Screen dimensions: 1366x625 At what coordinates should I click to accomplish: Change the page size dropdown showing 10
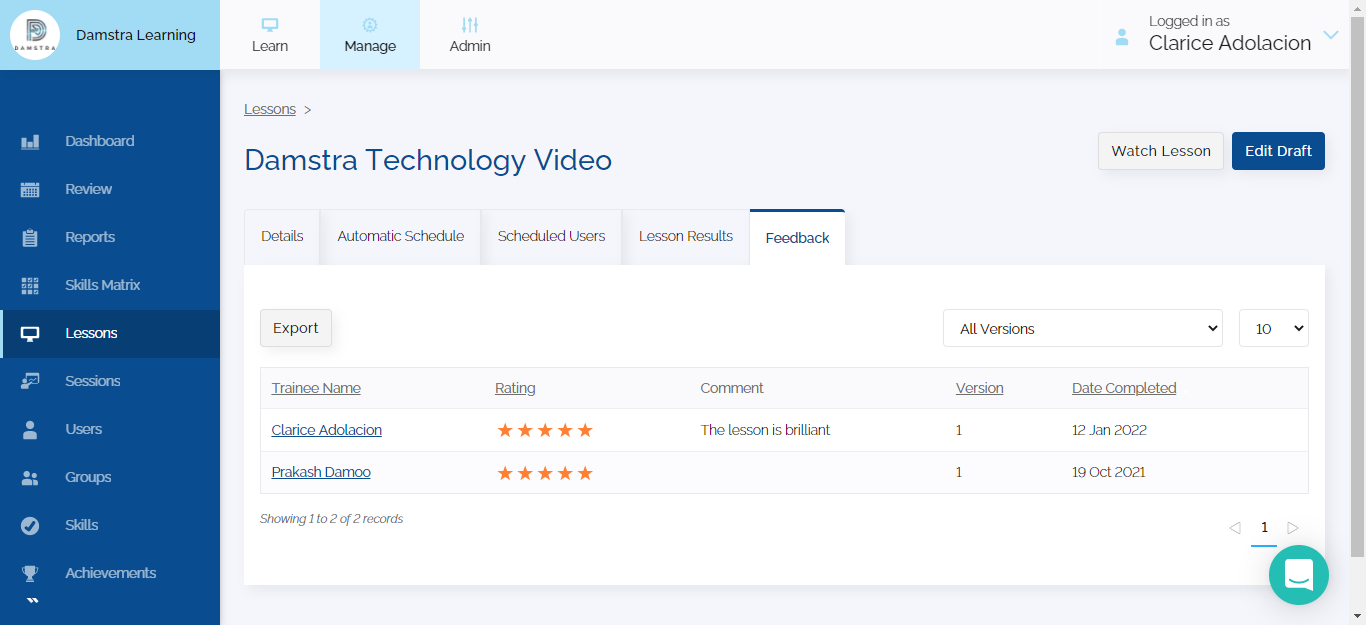click(x=1274, y=328)
